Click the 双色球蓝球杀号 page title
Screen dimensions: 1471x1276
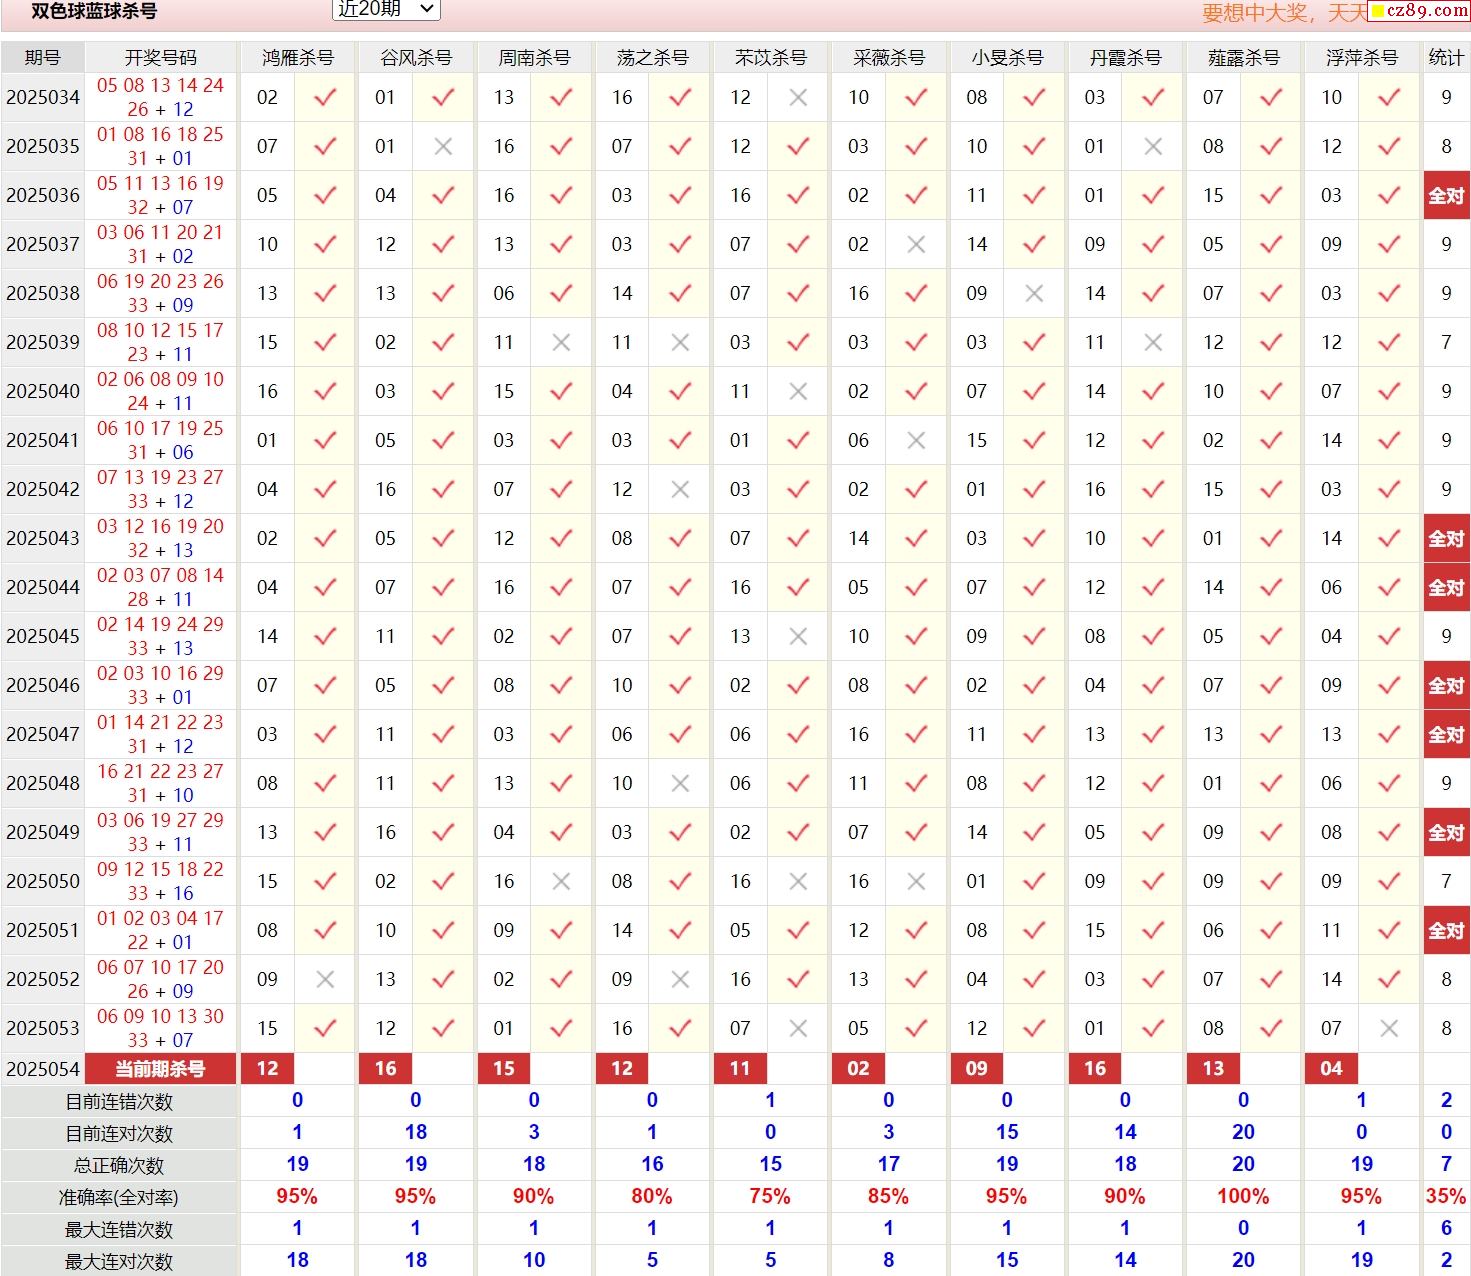click(94, 11)
